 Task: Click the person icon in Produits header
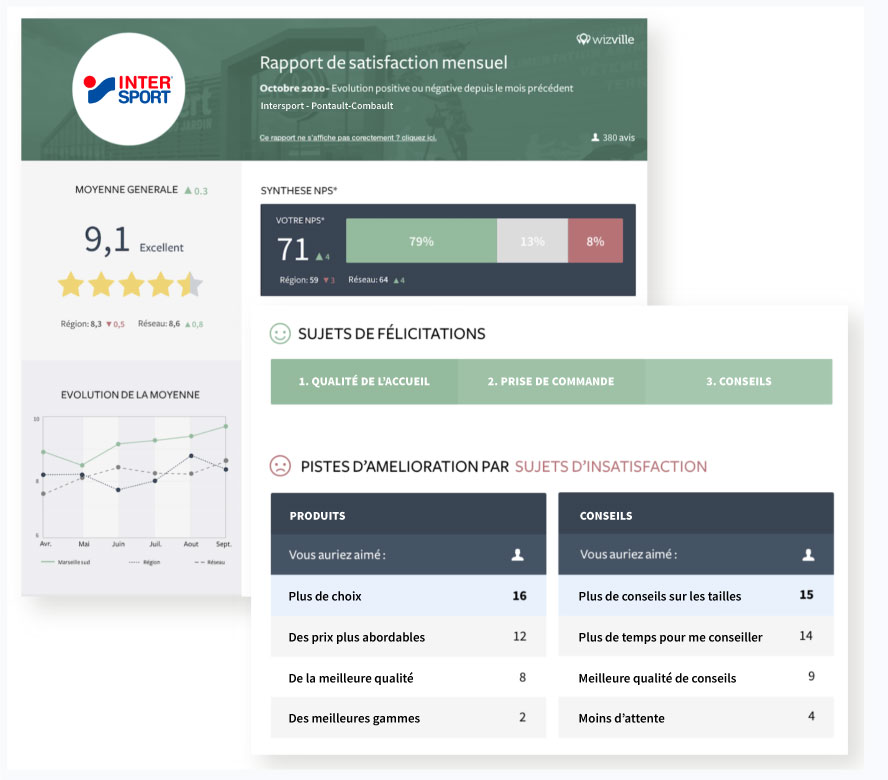pyautogui.click(x=517, y=554)
